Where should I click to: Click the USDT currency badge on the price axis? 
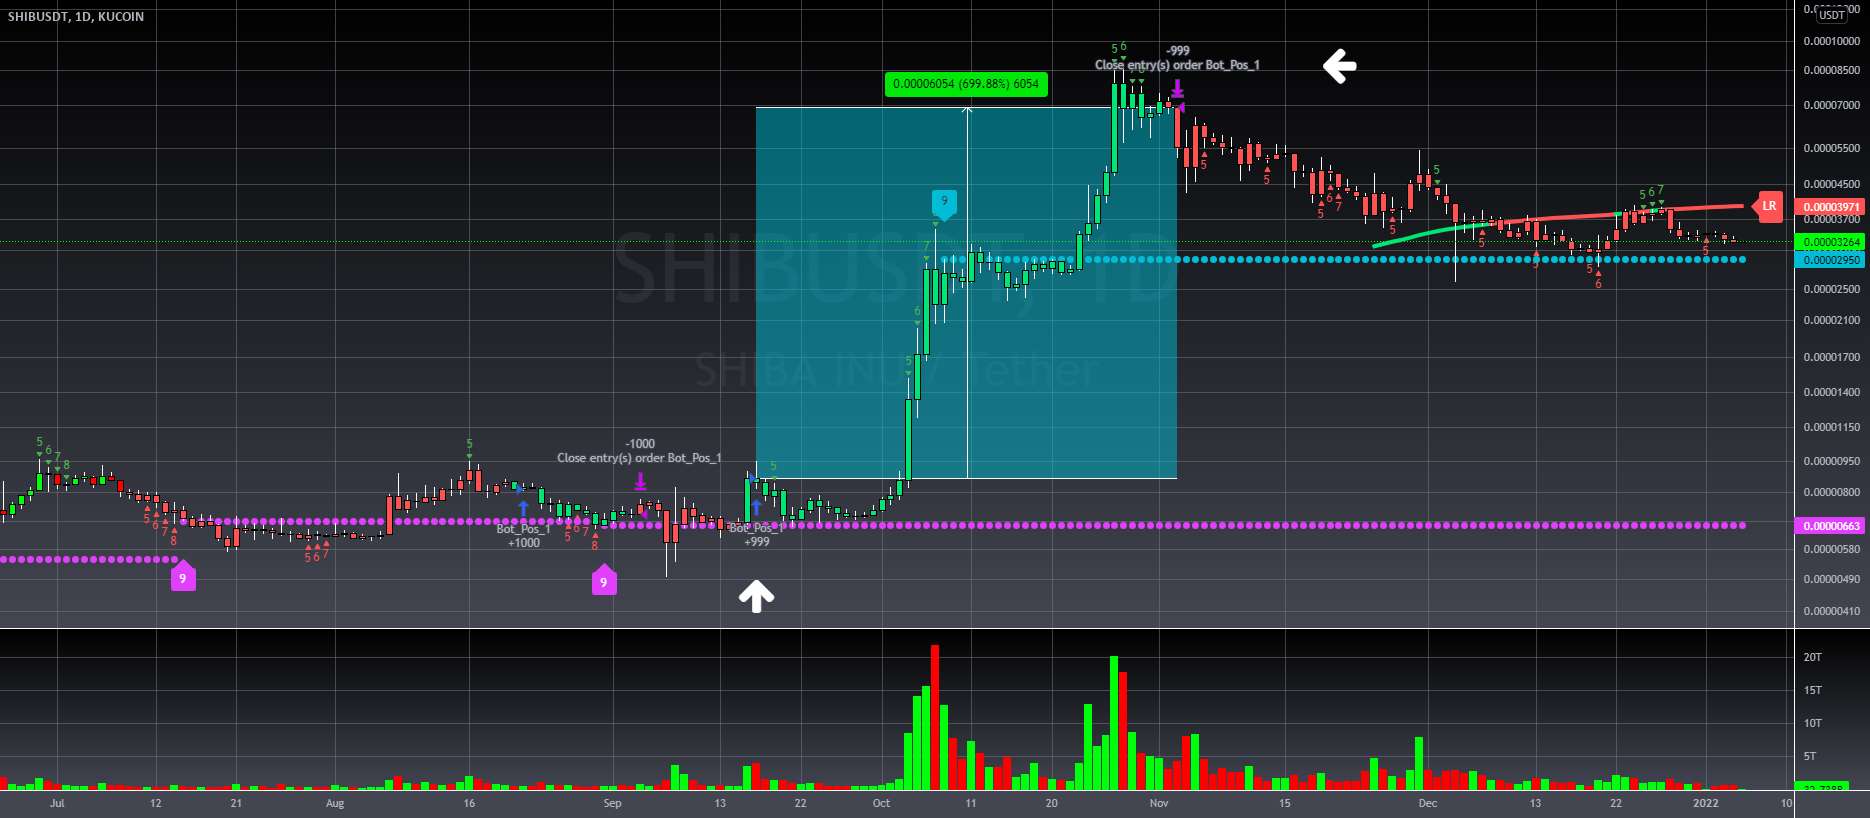coord(1832,15)
